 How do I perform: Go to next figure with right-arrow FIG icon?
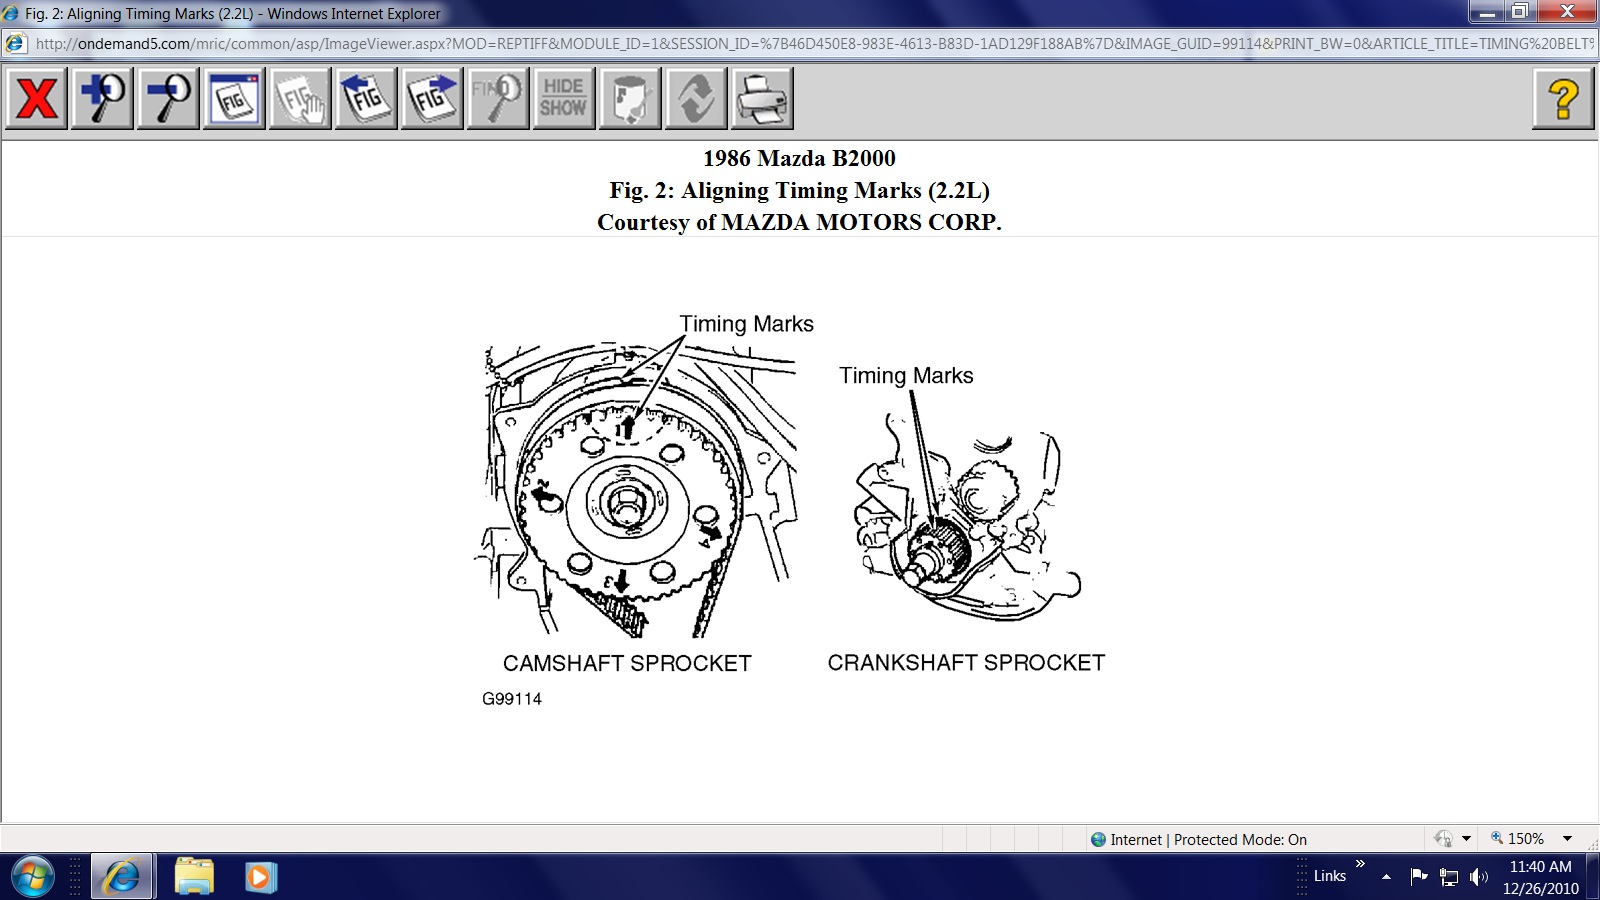click(x=432, y=98)
